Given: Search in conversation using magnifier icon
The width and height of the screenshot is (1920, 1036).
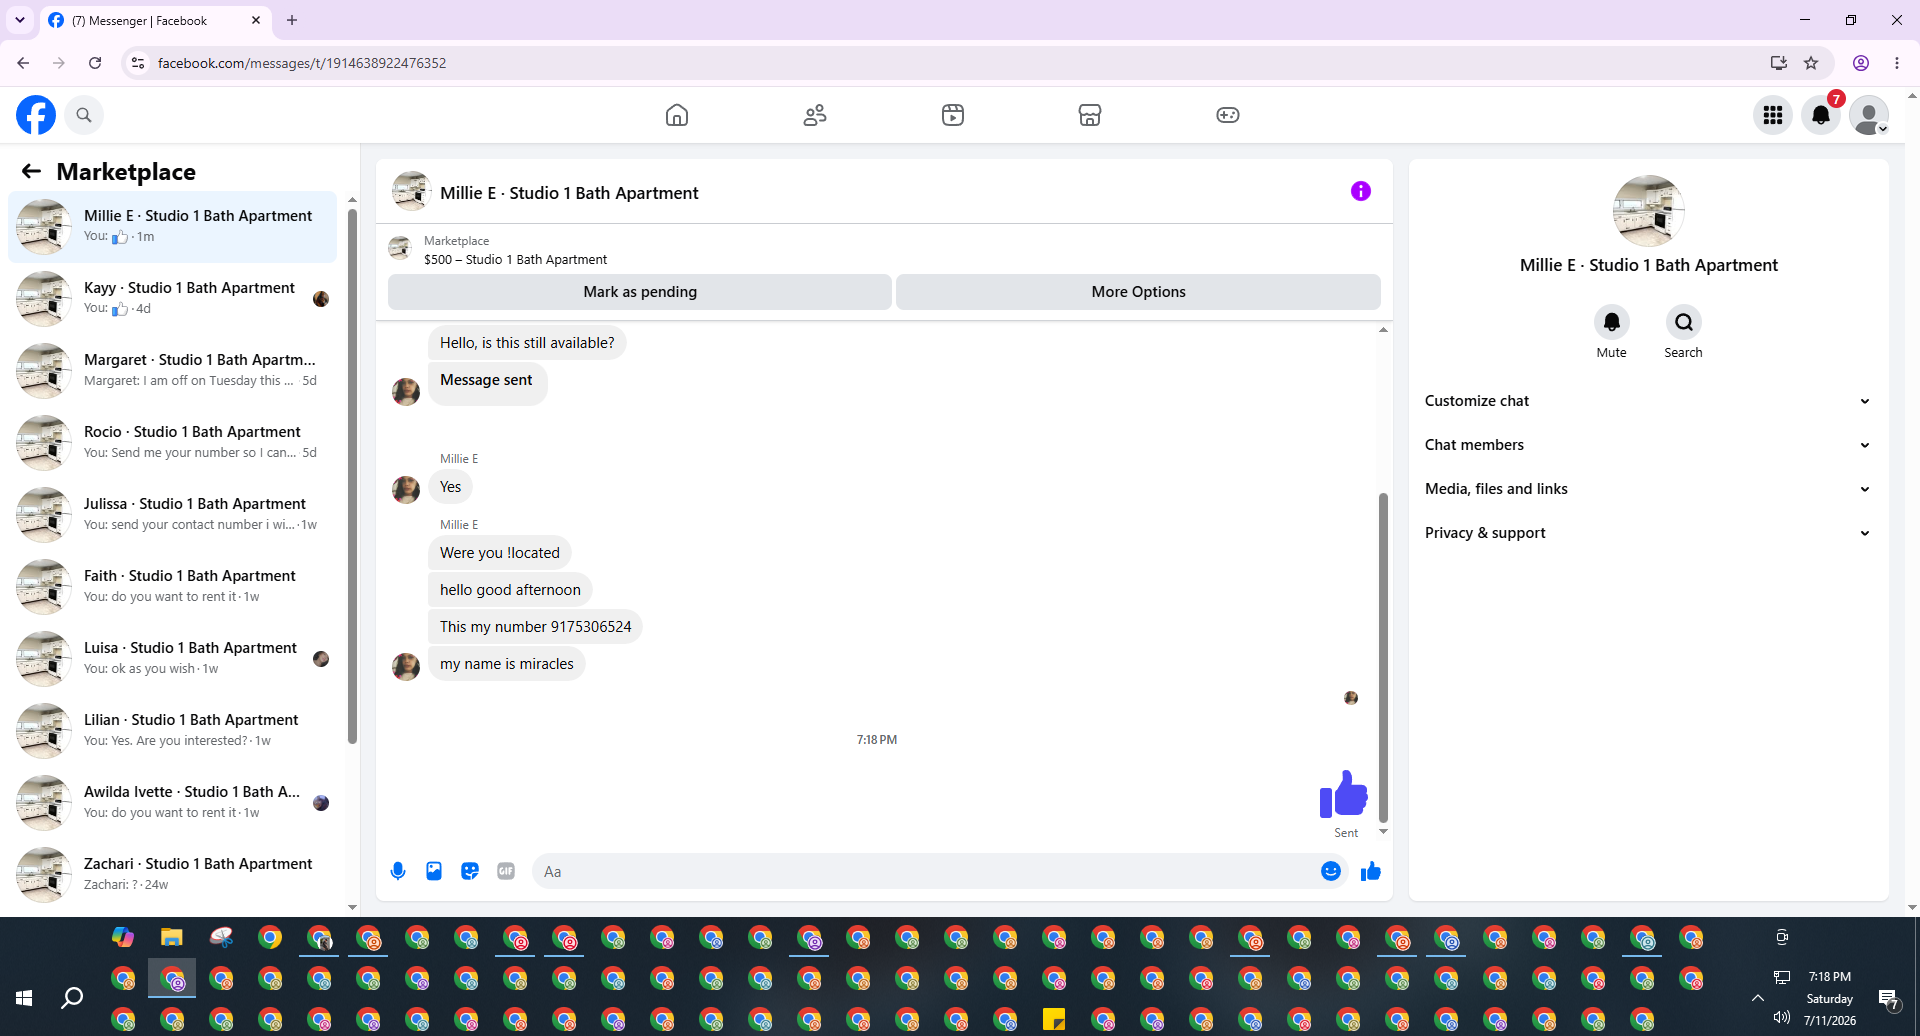Looking at the screenshot, I should (x=1684, y=322).
